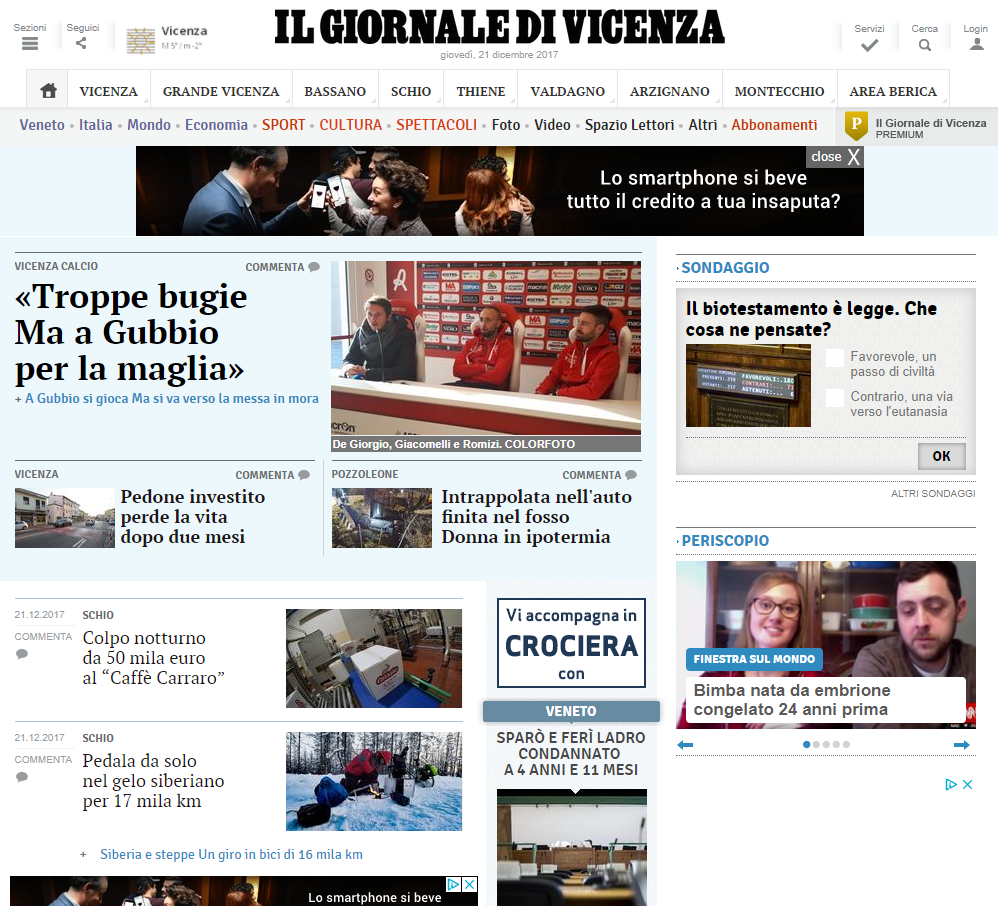Close the sidebar ad with X
Screen dimensions: 998x906
tap(967, 784)
